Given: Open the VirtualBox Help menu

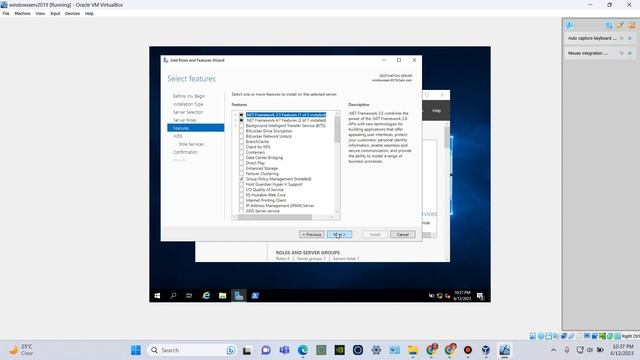Looking at the screenshot, I should tap(89, 13).
